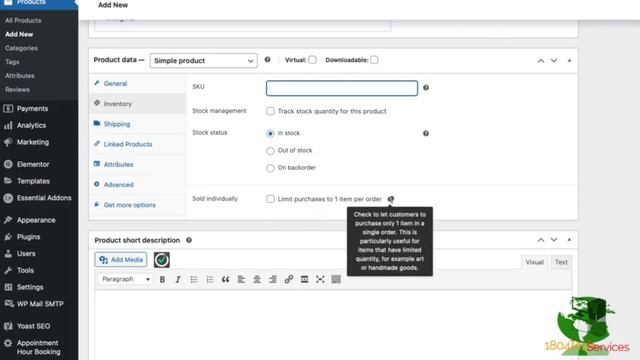Switch to the Linked Products tab

click(x=138, y=144)
